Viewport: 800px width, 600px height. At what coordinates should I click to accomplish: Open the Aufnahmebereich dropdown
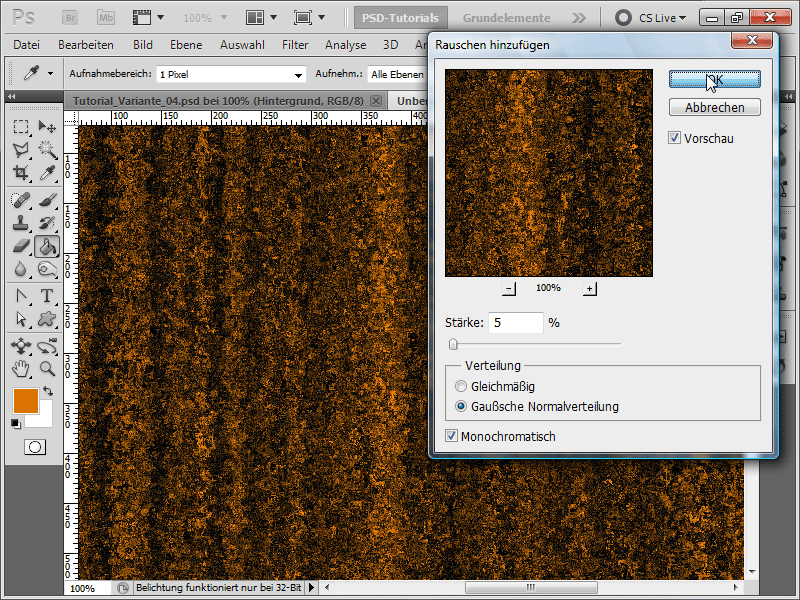tap(231, 74)
